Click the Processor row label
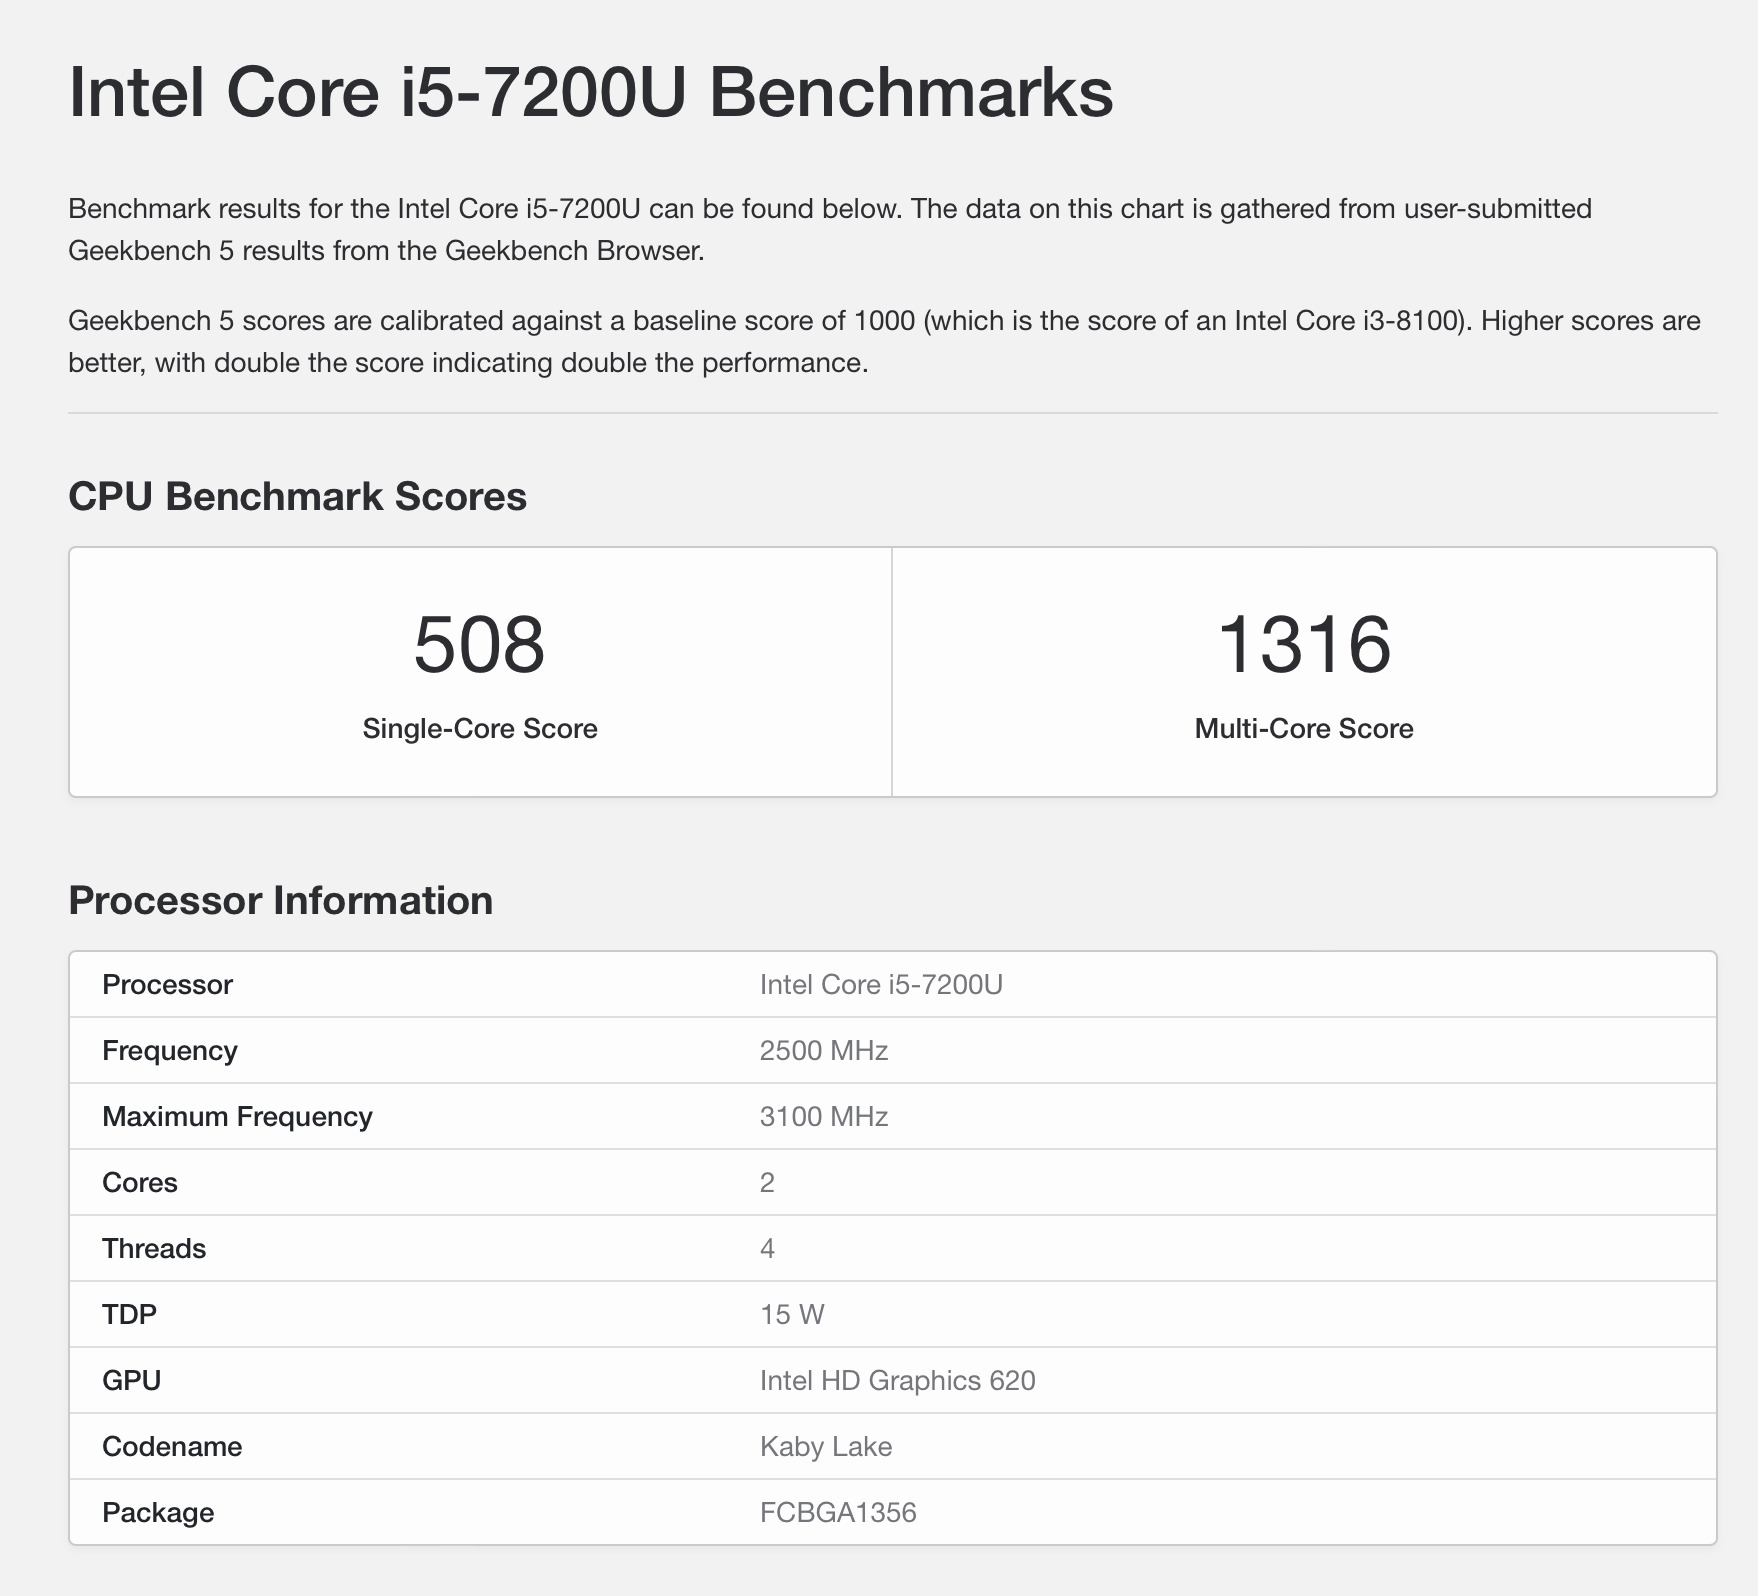The height and width of the screenshot is (1596, 1758). 167,985
